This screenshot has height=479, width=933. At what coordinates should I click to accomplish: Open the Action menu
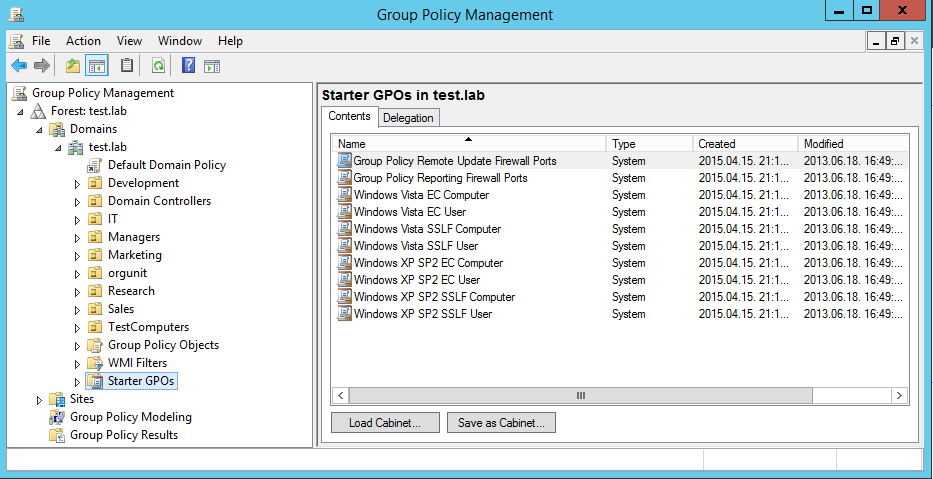click(x=83, y=41)
